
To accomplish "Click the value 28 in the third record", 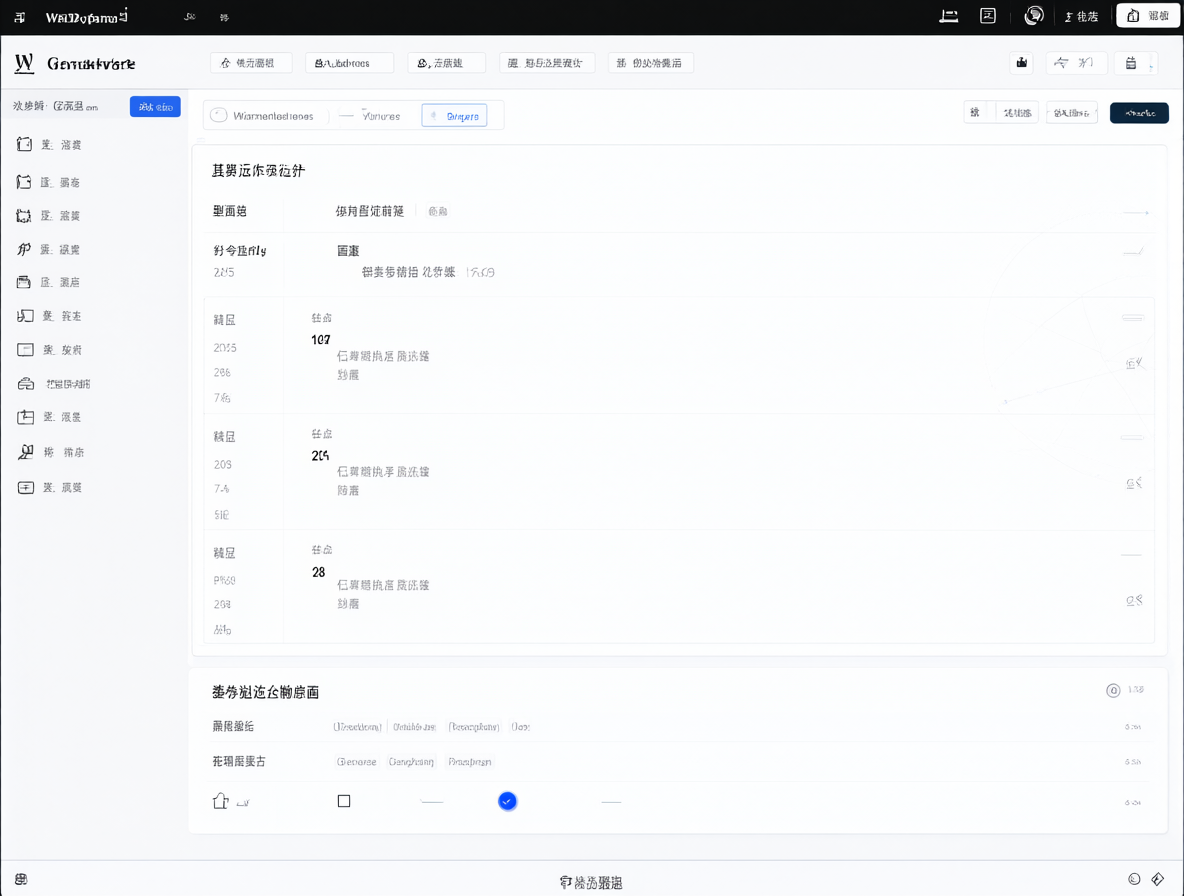I will [319, 572].
